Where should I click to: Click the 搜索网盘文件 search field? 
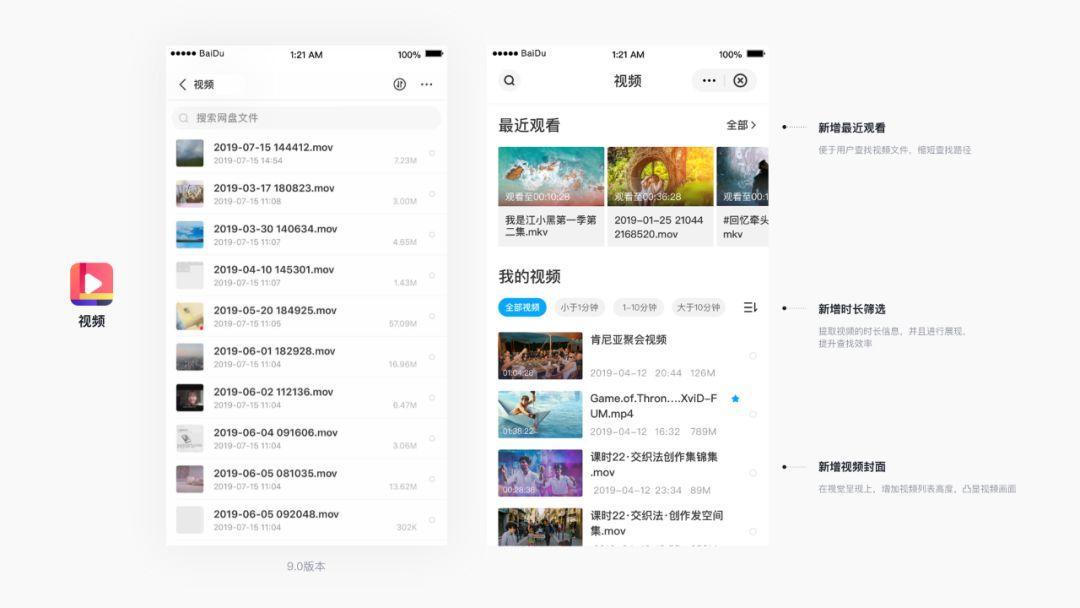306,118
